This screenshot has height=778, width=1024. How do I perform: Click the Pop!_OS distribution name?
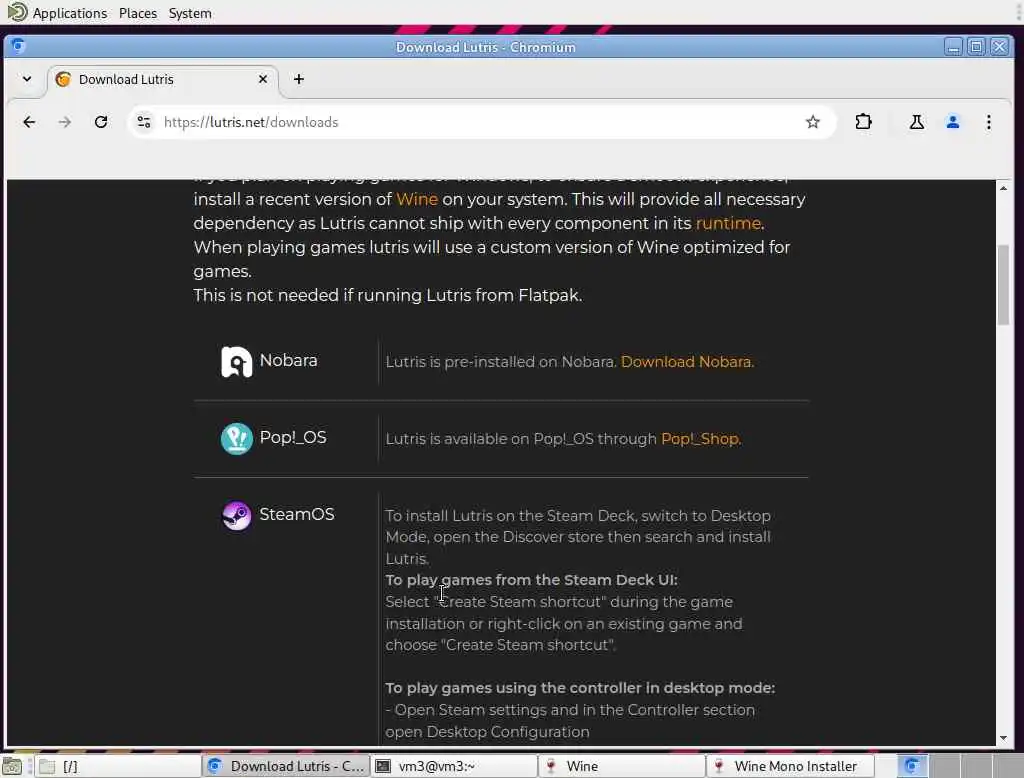[293, 438]
